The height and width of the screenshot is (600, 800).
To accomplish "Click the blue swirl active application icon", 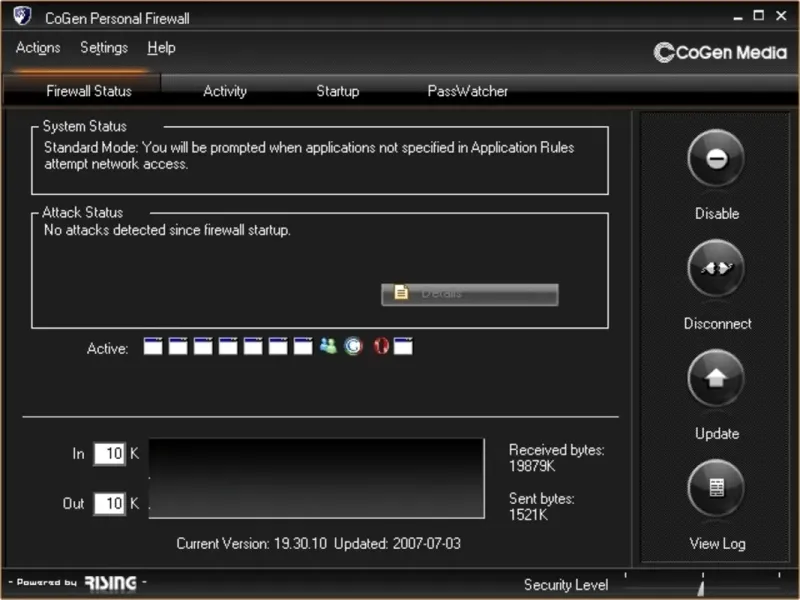I will 353,346.
